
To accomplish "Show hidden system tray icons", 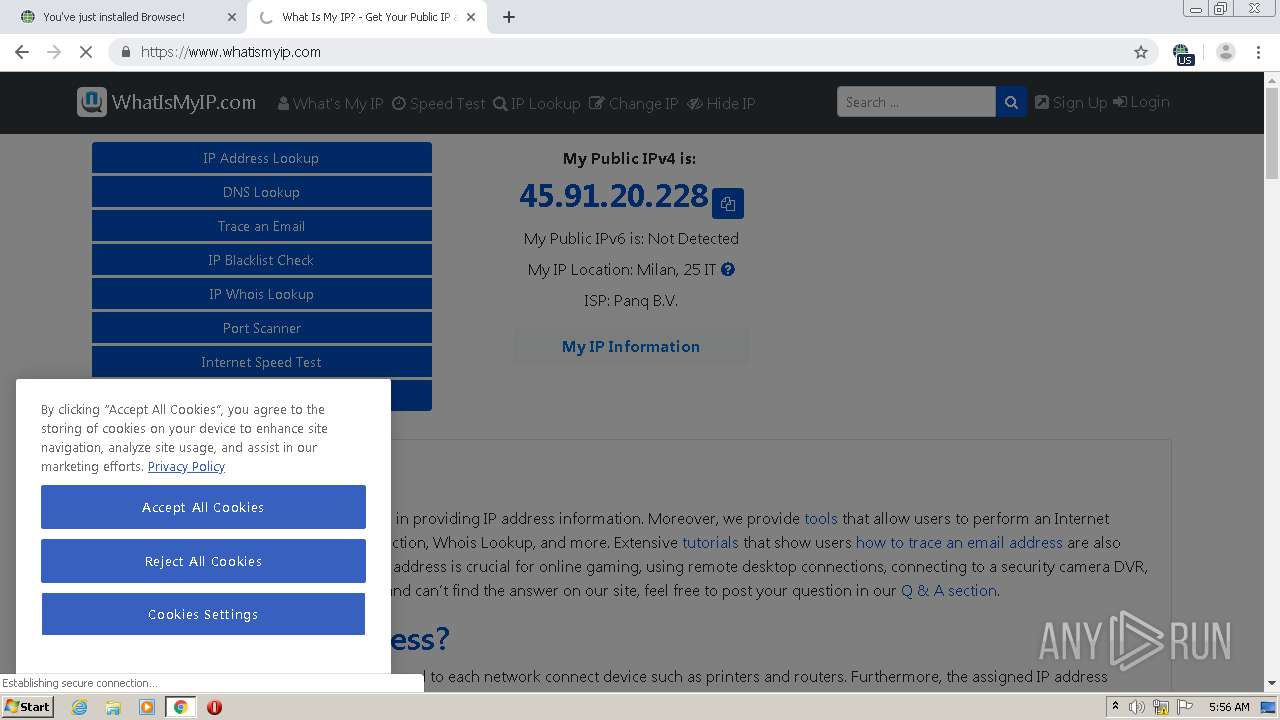I will click(1115, 706).
